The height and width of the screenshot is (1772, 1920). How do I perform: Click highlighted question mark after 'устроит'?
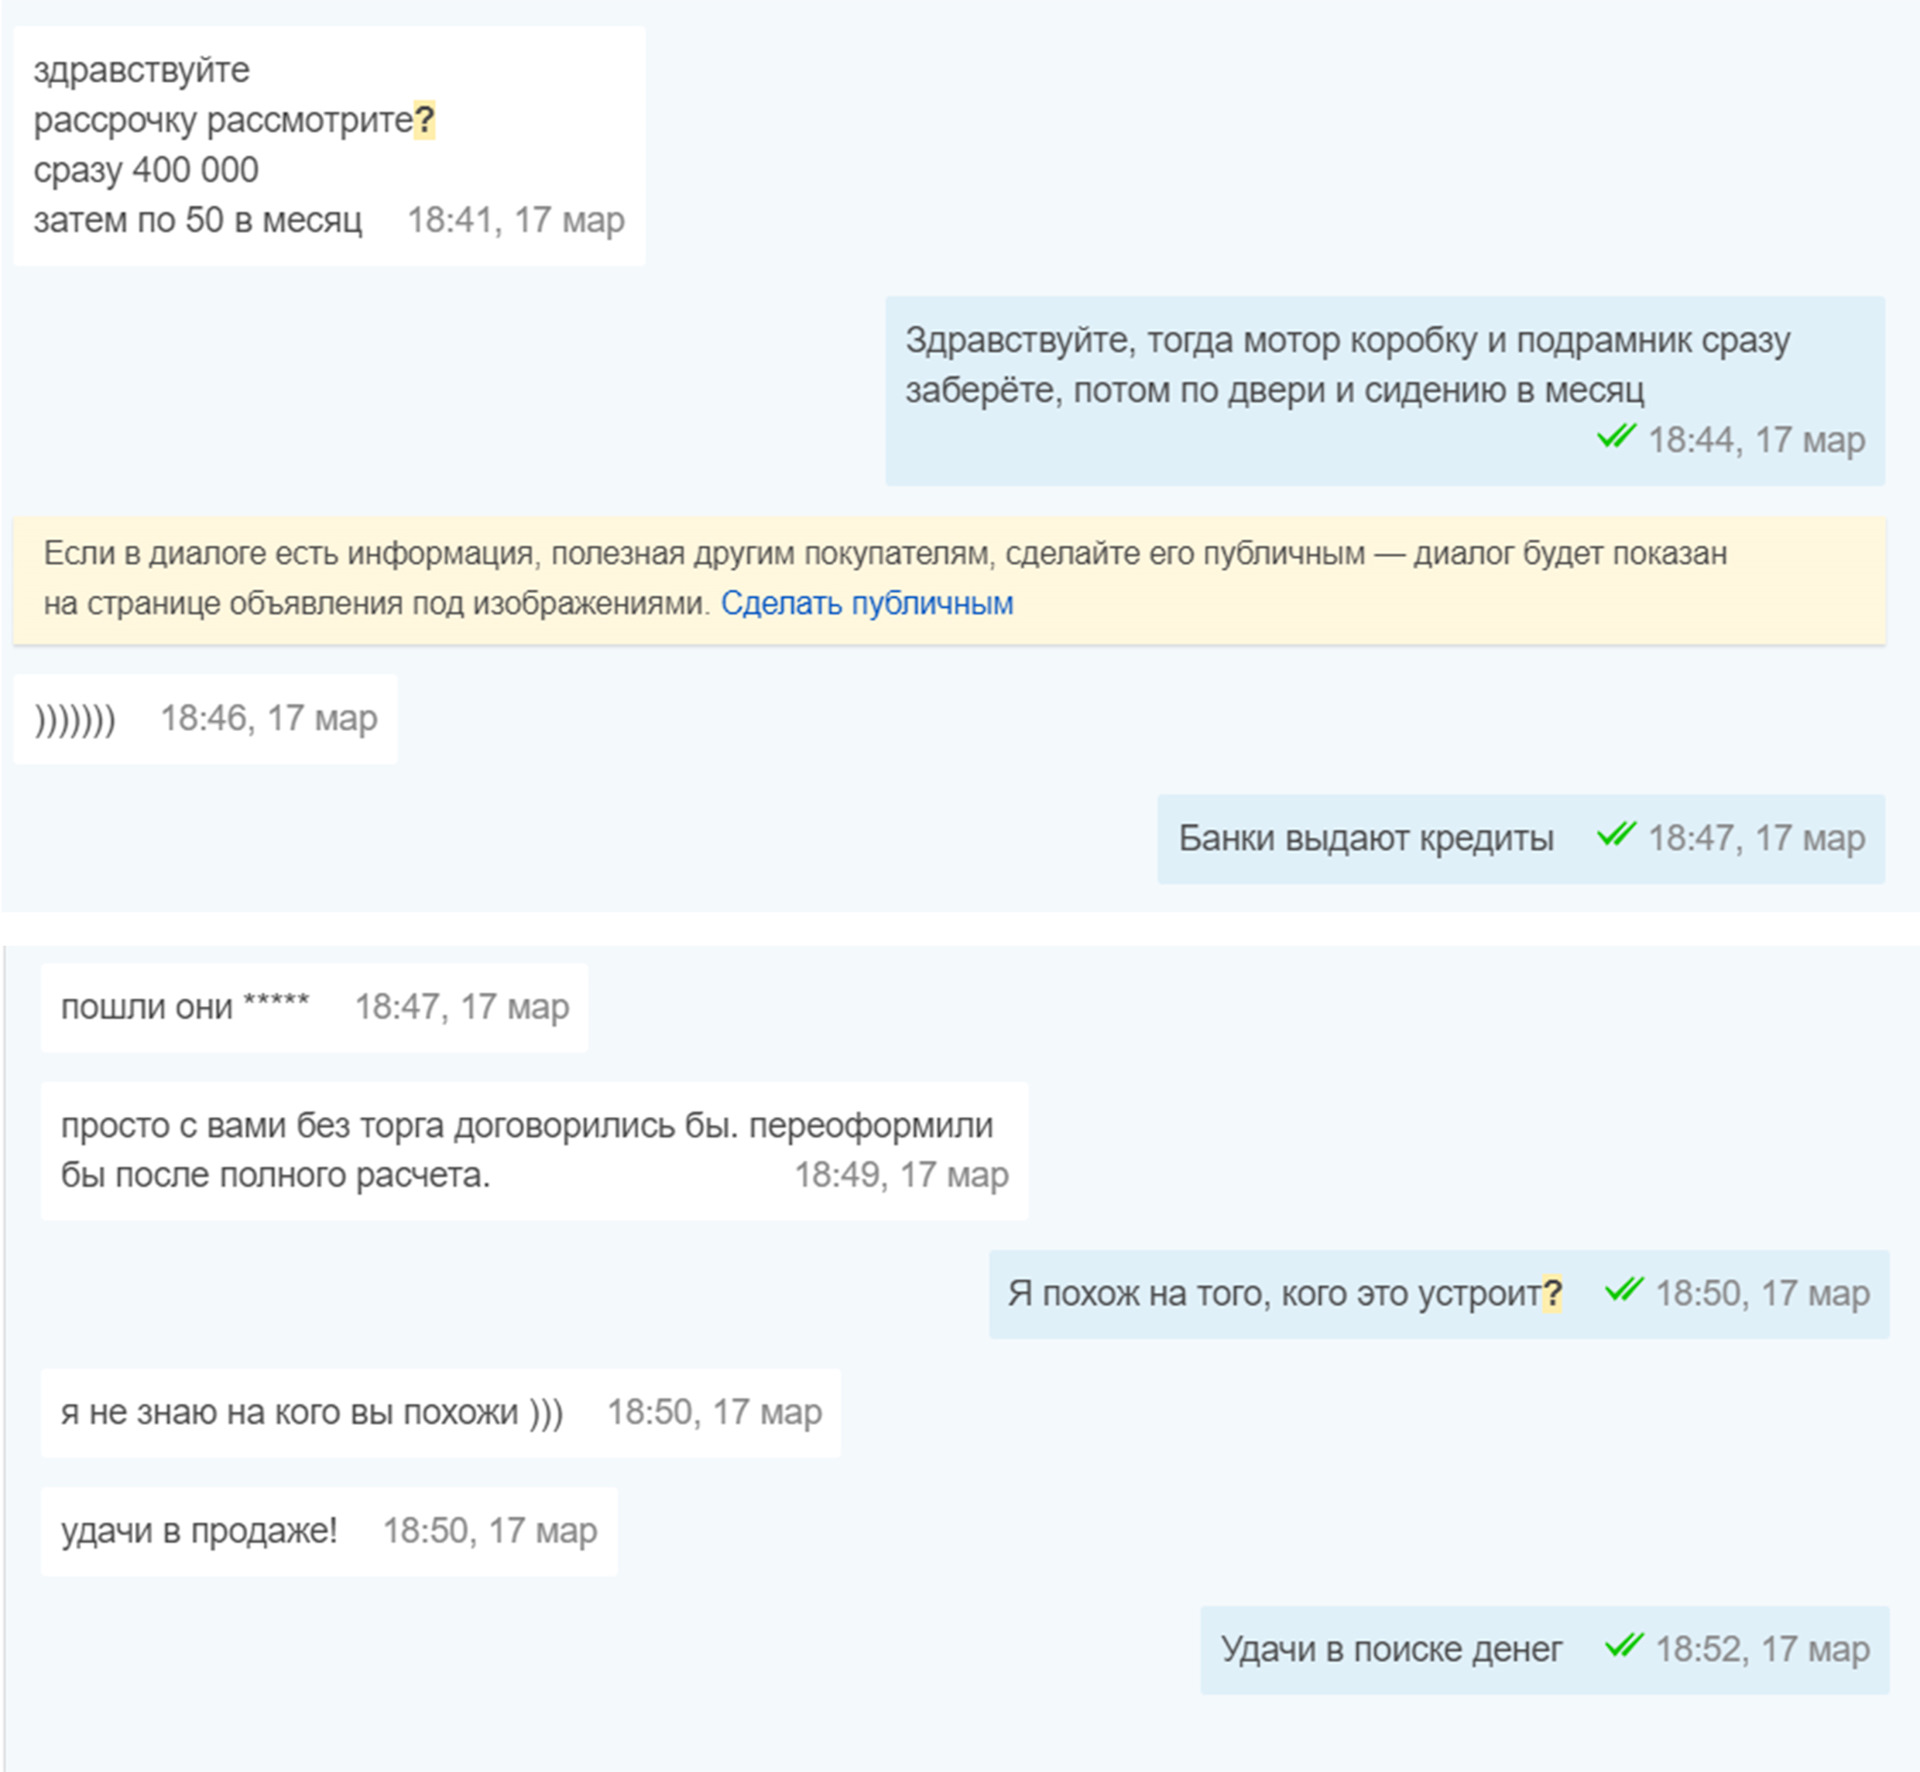[1551, 1294]
